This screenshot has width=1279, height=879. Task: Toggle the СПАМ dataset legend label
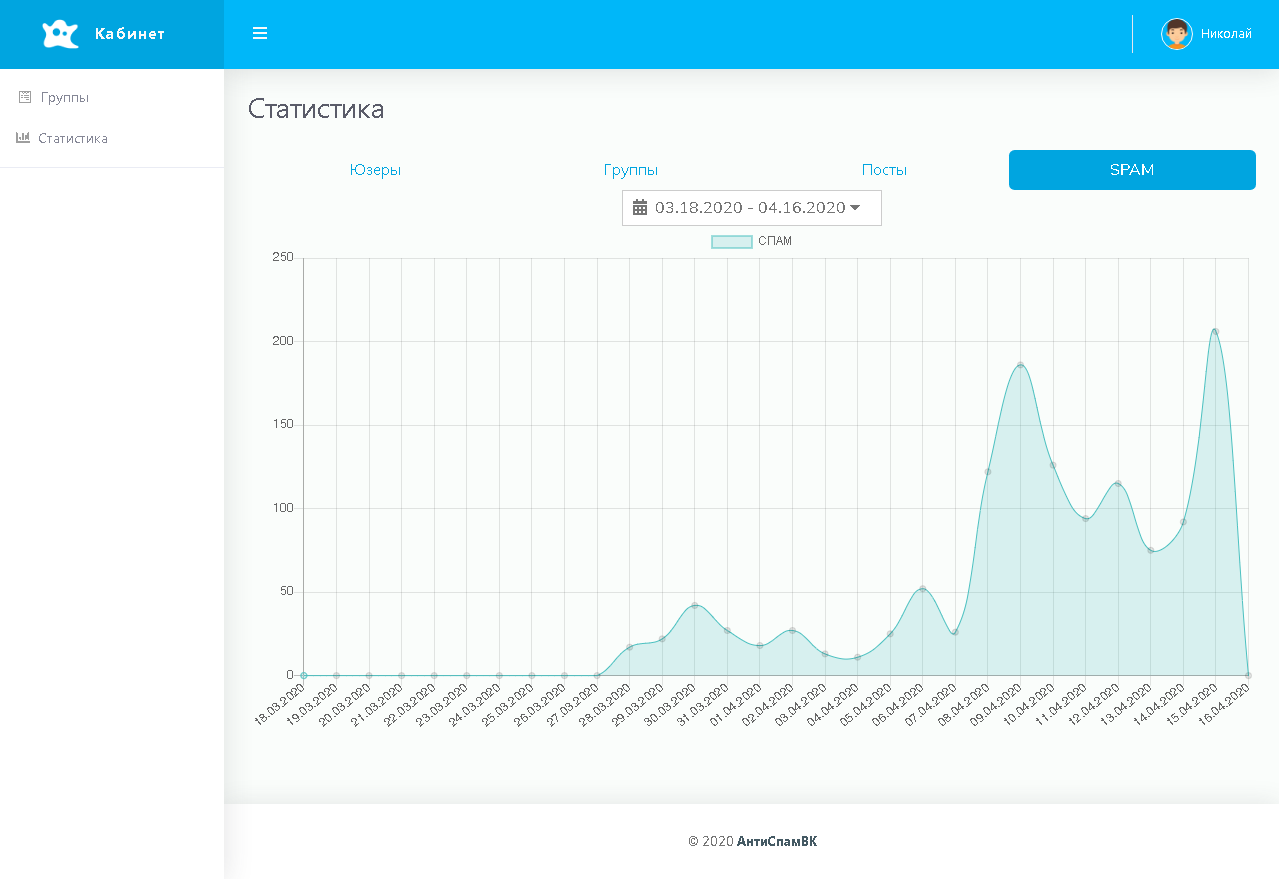click(x=775, y=241)
